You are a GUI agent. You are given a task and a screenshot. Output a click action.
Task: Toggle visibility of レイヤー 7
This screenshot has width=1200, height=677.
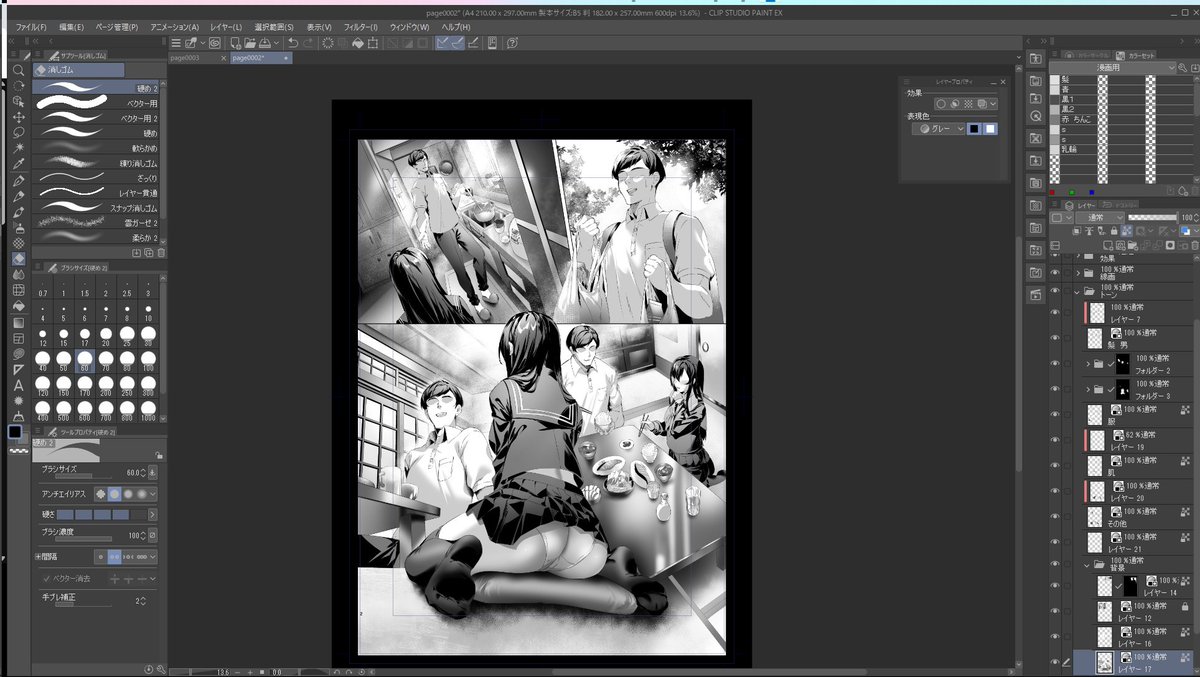(x=1054, y=313)
